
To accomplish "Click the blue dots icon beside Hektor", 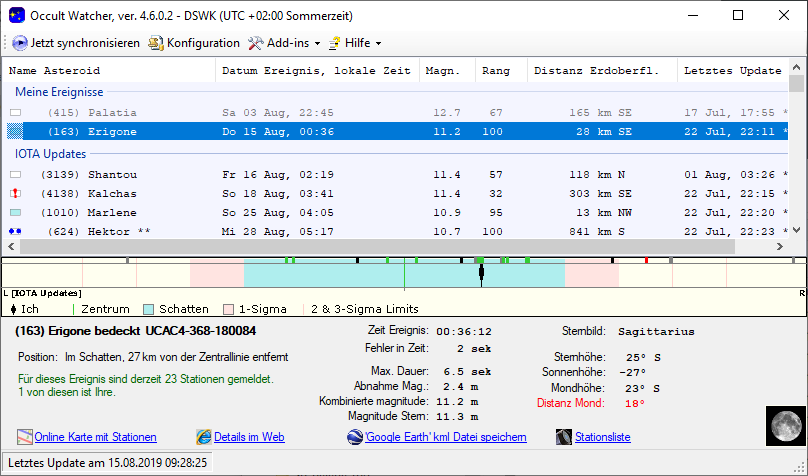I will 15,231.
